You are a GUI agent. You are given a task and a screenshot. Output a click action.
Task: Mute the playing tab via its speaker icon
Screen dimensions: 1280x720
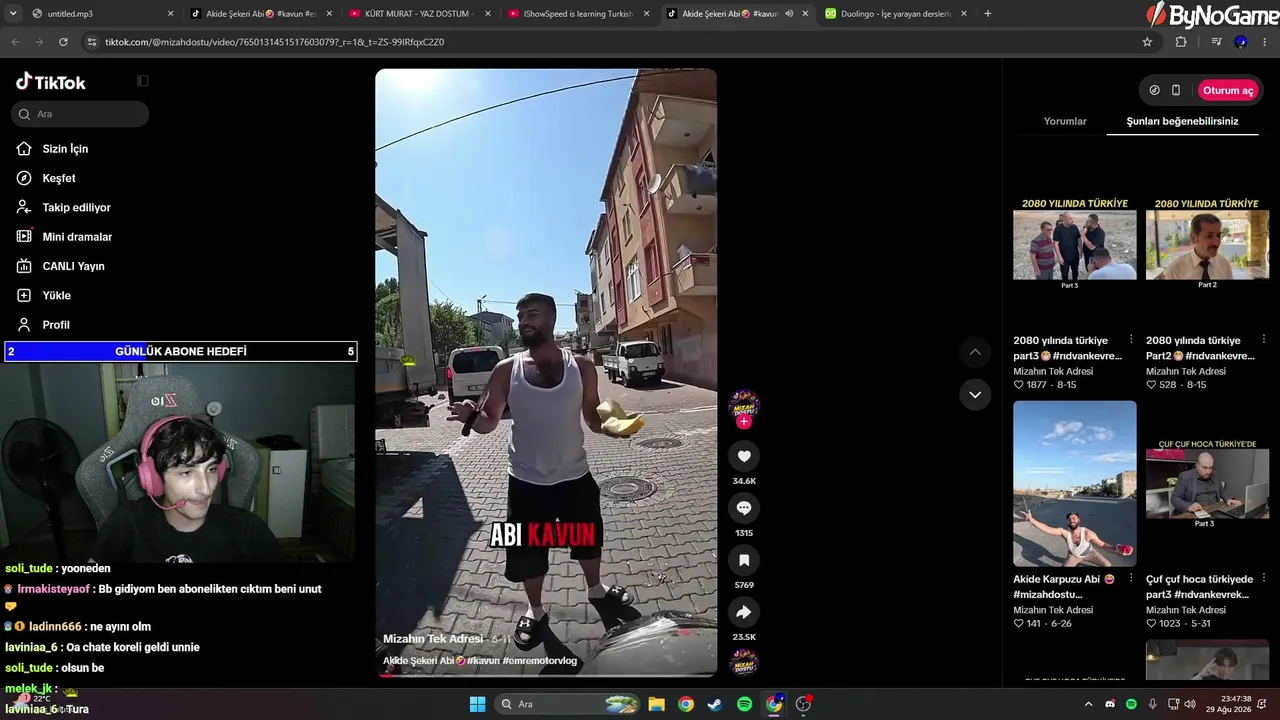789,14
